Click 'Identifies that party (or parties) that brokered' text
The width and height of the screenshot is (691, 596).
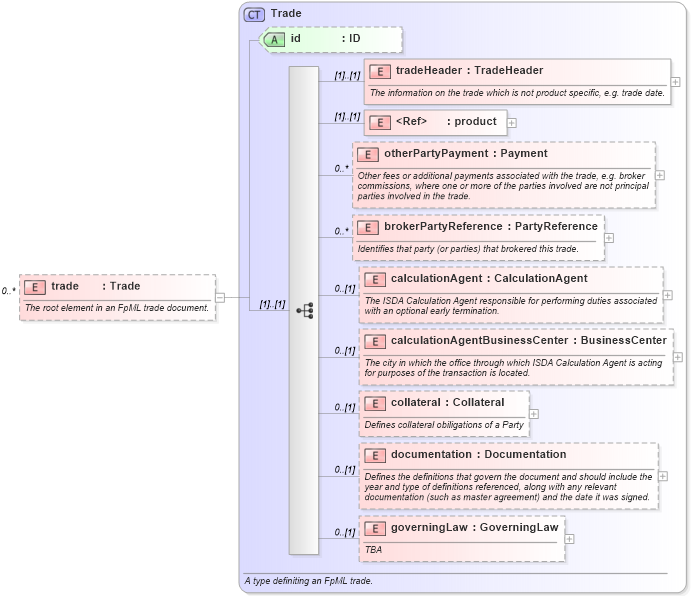point(468,249)
